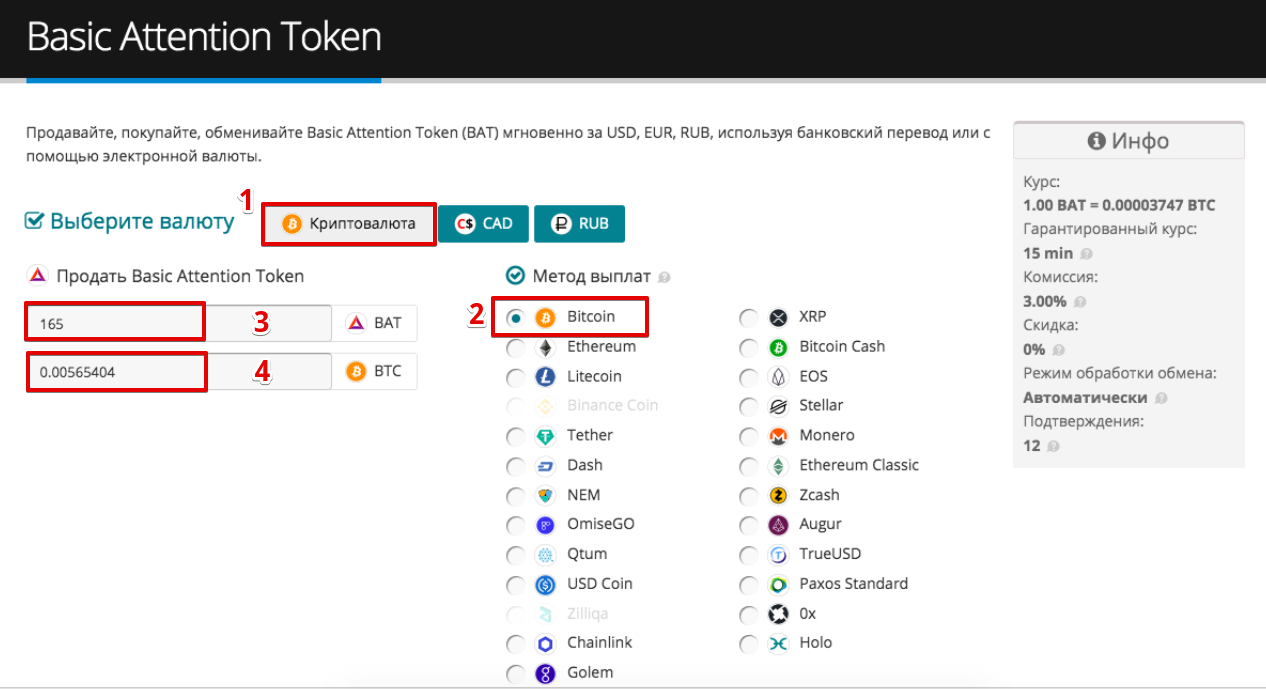Select Bitcoin Cash radio button
1266x689 pixels.
749,348
